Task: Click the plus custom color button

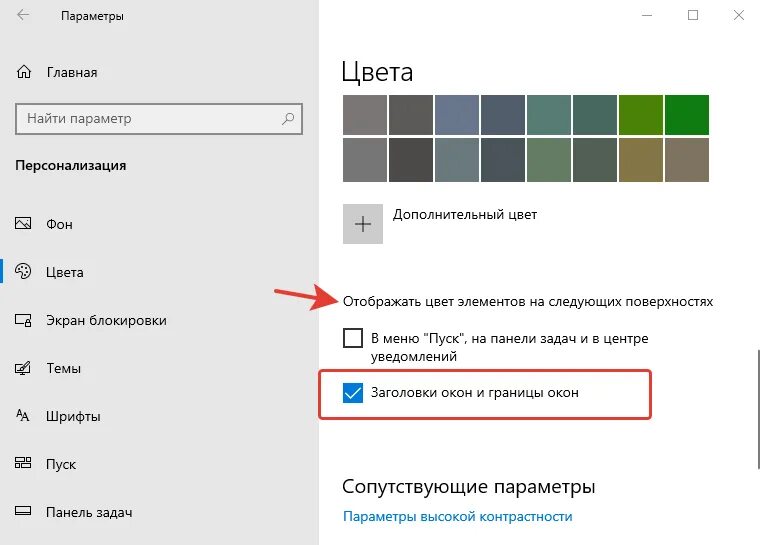Action: click(x=363, y=224)
